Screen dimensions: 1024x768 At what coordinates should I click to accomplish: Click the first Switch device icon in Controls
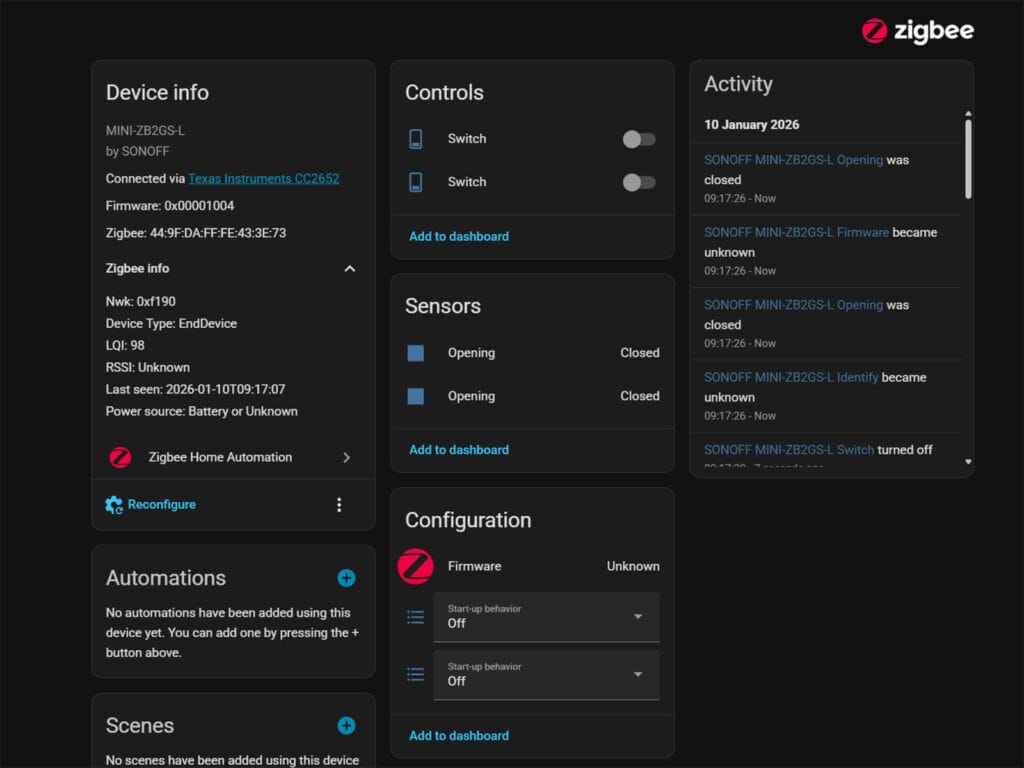tap(416, 139)
